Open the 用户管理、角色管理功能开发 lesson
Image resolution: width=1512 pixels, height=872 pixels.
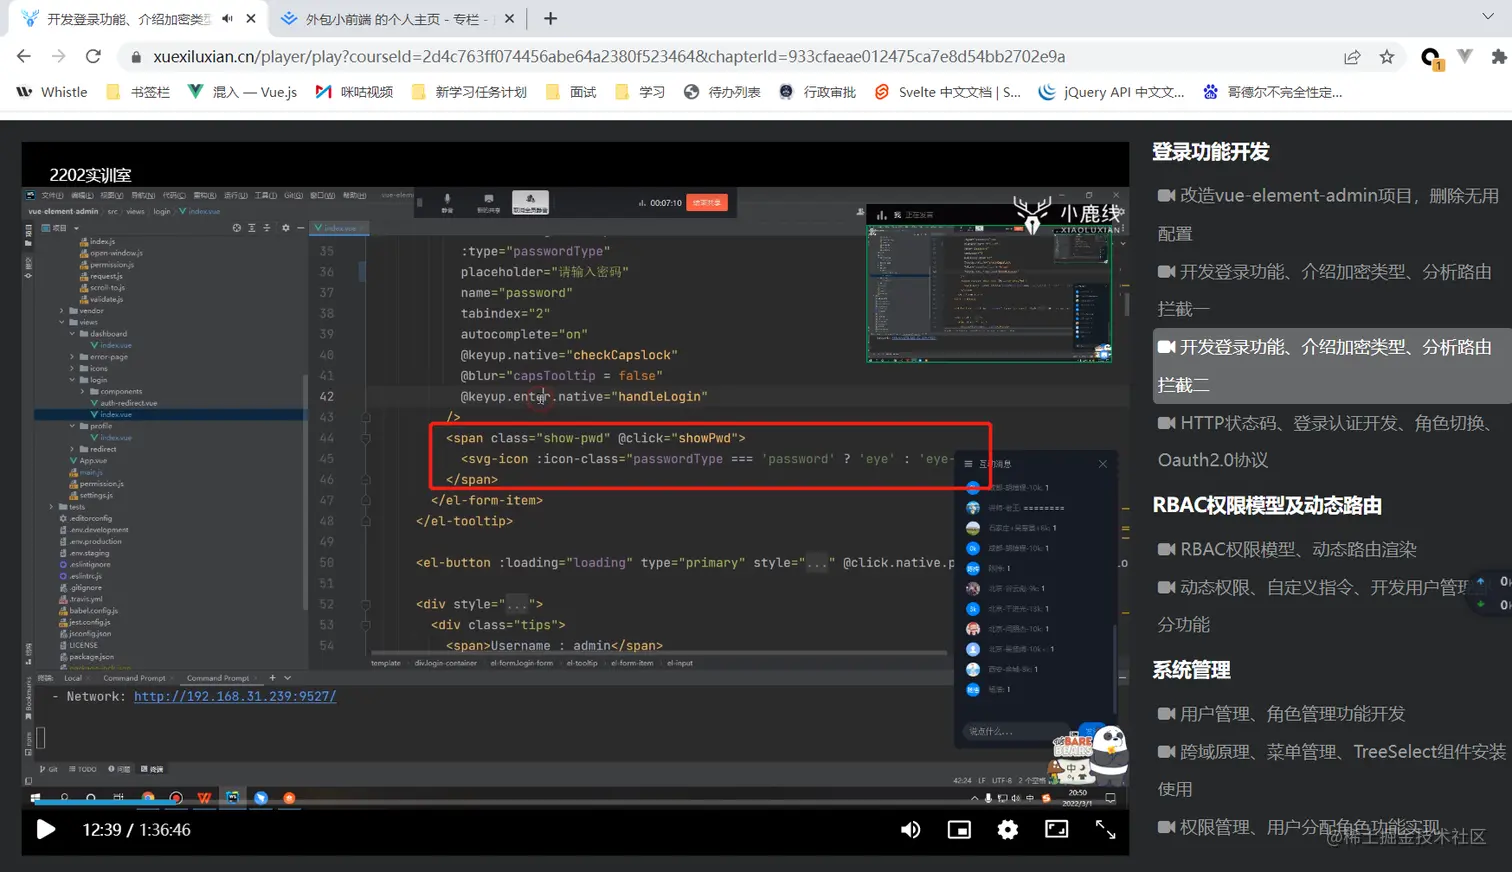[x=1292, y=714]
